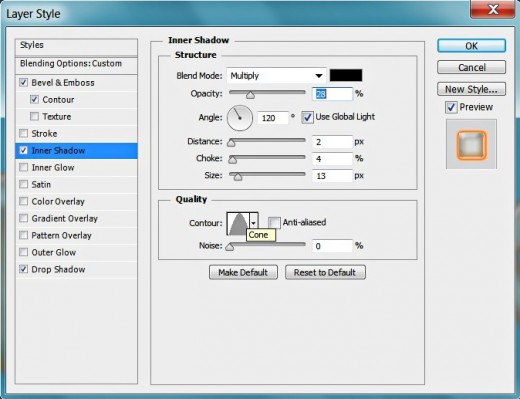
Task: Enable the Texture checkbox
Action: click(x=34, y=116)
